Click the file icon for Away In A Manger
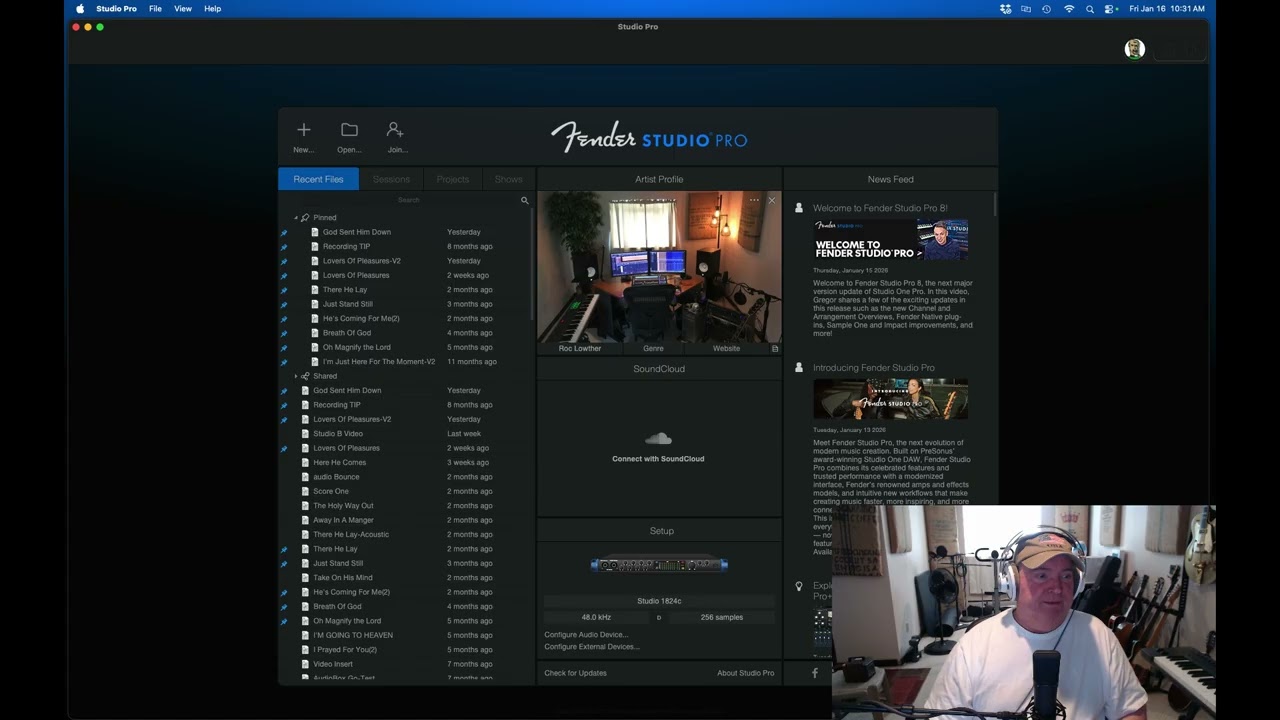 305,520
